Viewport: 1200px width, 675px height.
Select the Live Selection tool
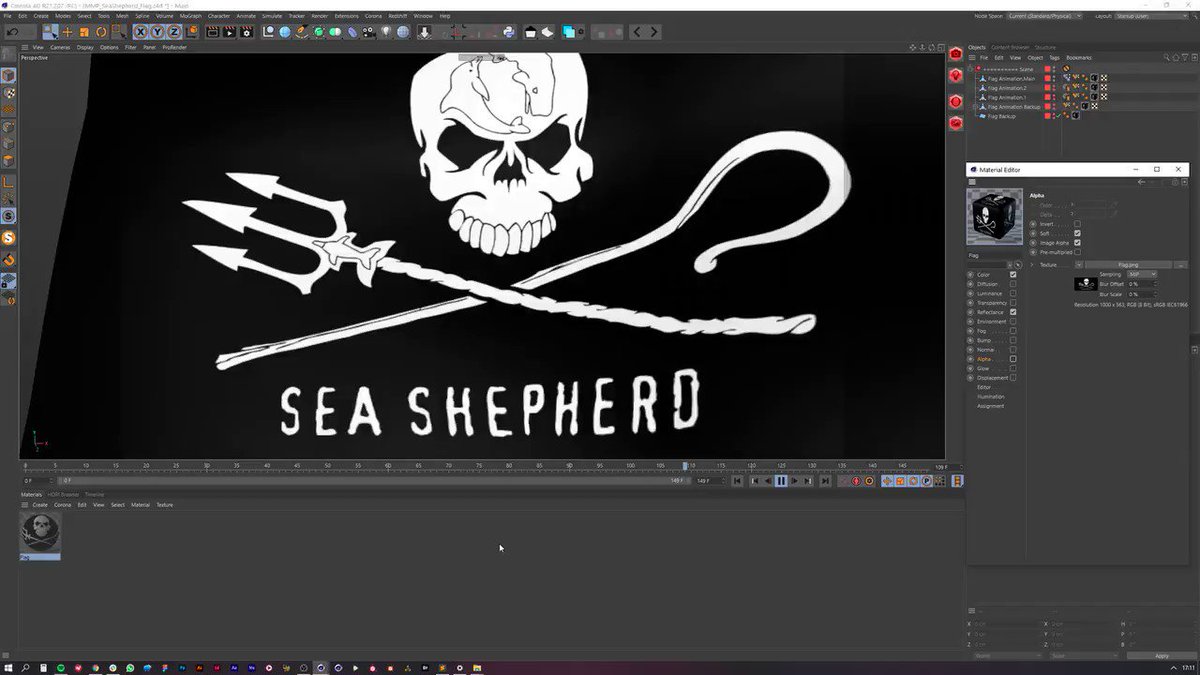(50, 32)
